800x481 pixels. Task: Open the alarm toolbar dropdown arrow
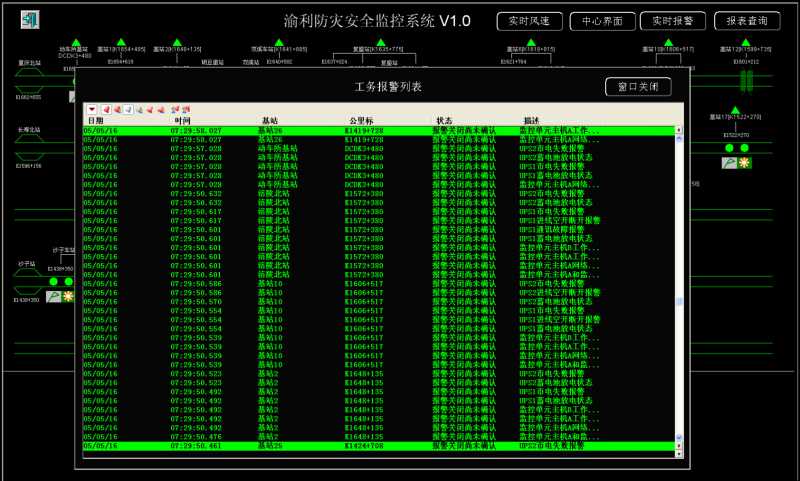[92, 109]
